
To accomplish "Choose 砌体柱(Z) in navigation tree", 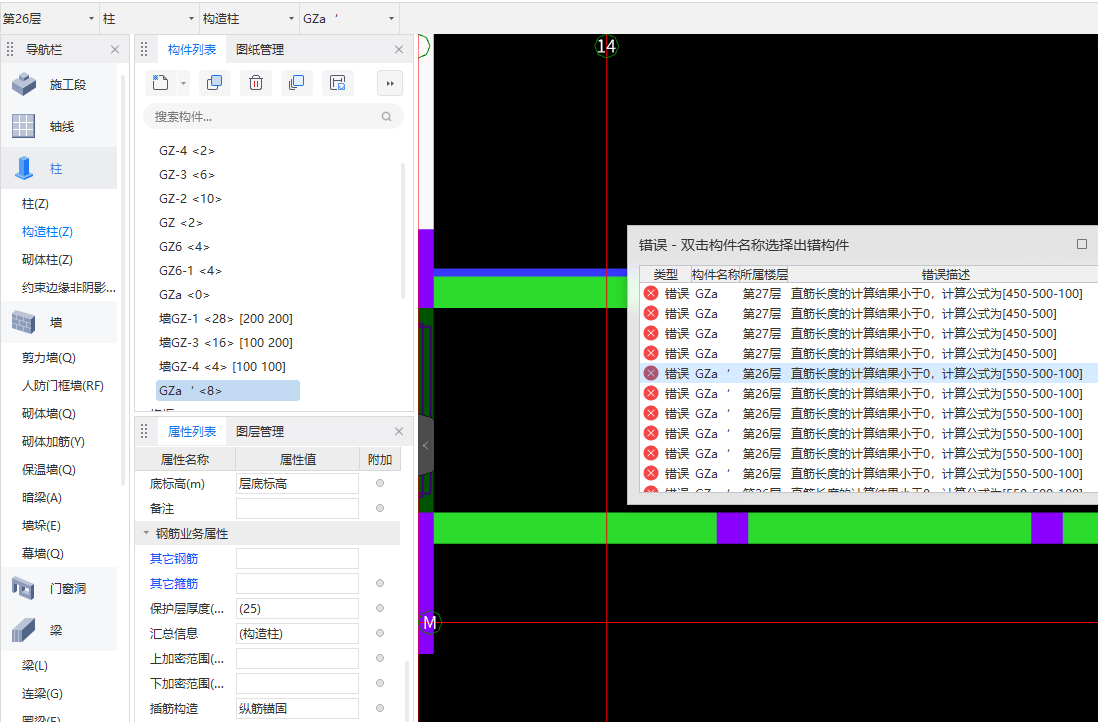I will pos(47,260).
